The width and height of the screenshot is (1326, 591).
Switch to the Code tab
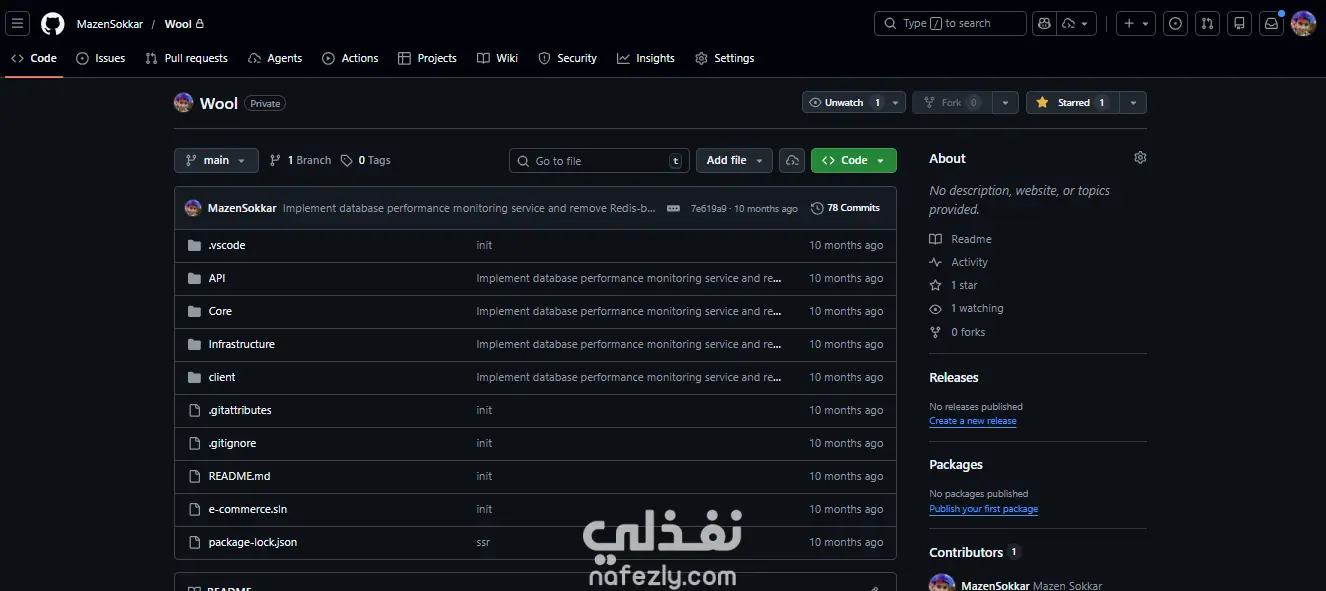tap(34, 58)
